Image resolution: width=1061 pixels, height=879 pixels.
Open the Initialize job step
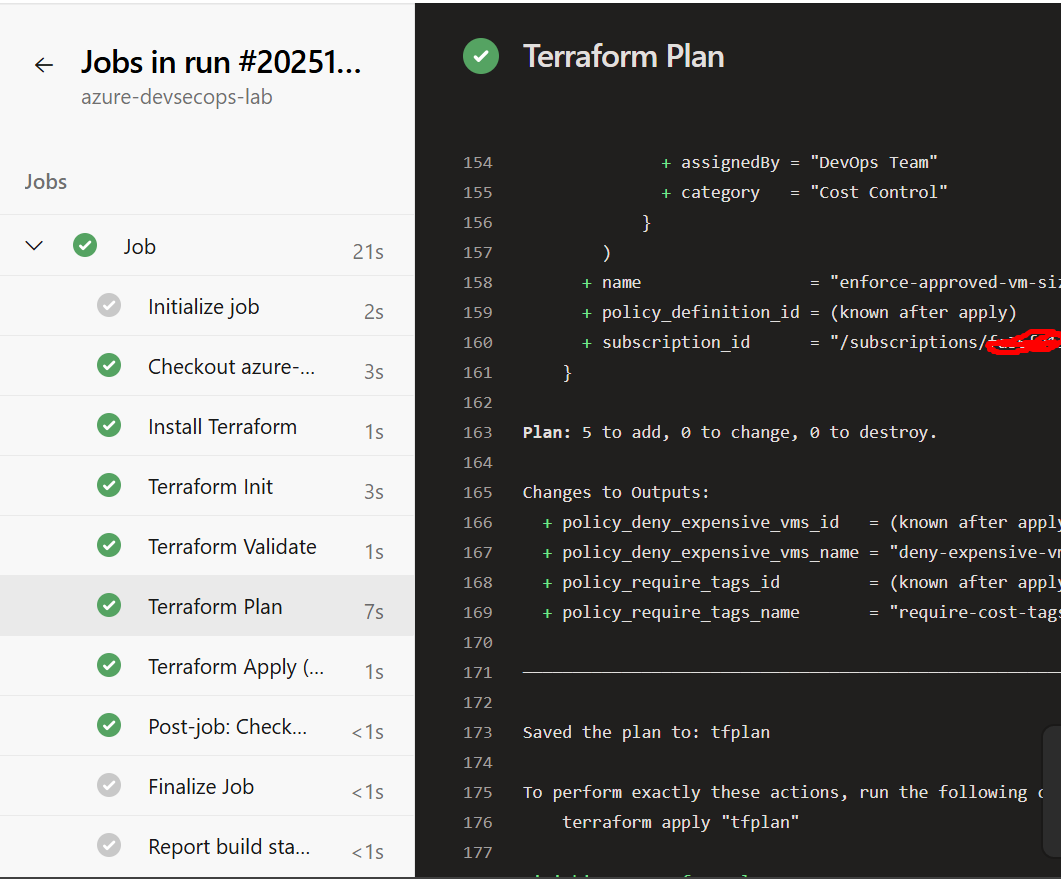[x=203, y=307]
